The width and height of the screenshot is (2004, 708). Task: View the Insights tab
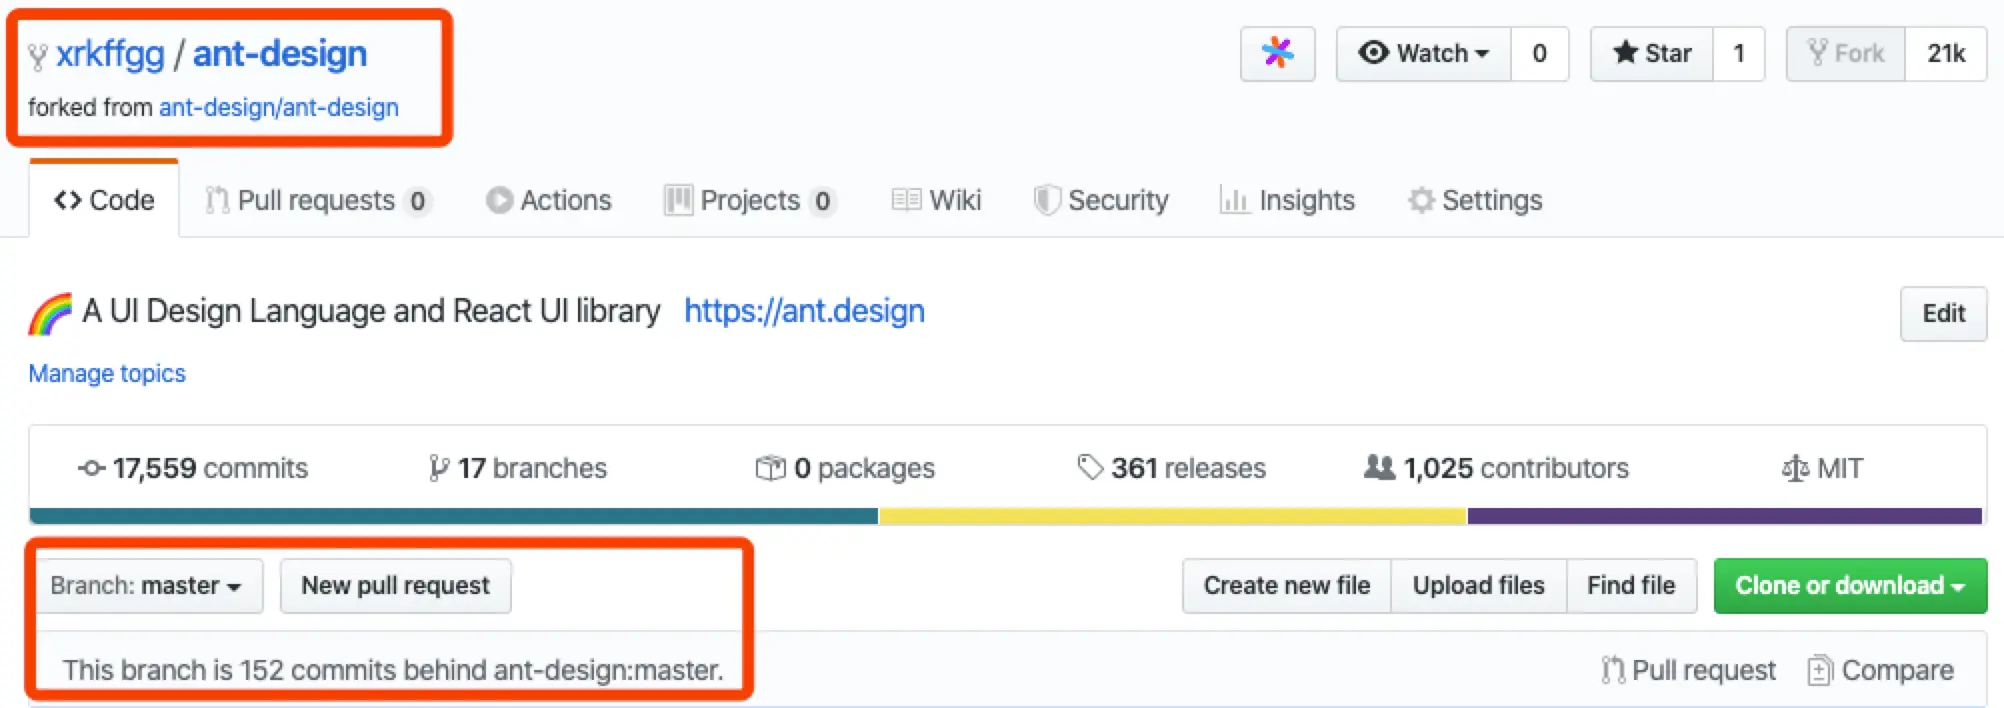coord(1287,200)
